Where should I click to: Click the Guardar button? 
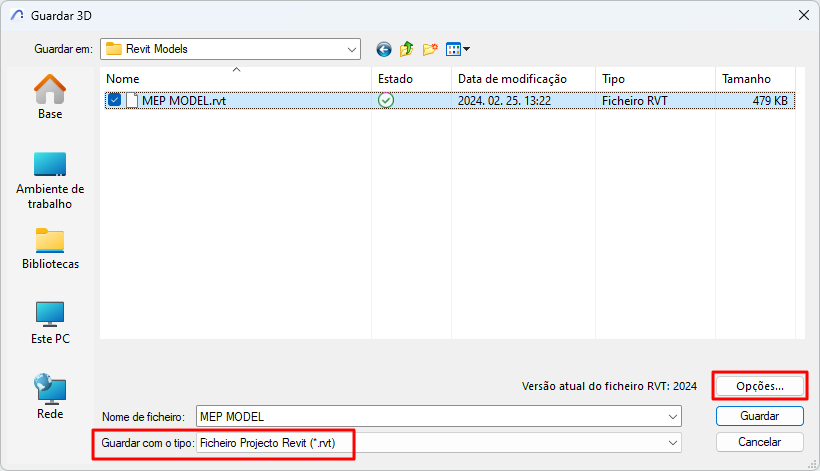(x=759, y=416)
